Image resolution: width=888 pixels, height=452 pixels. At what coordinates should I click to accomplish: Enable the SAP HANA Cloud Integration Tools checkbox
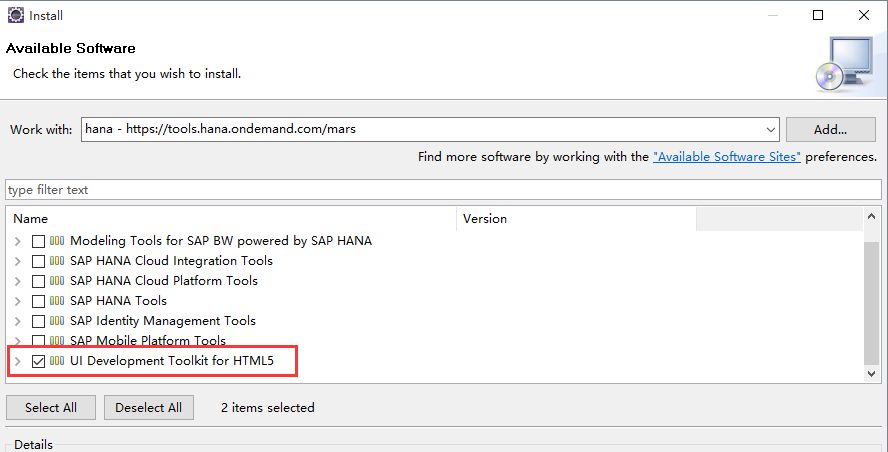pyautogui.click(x=39, y=261)
